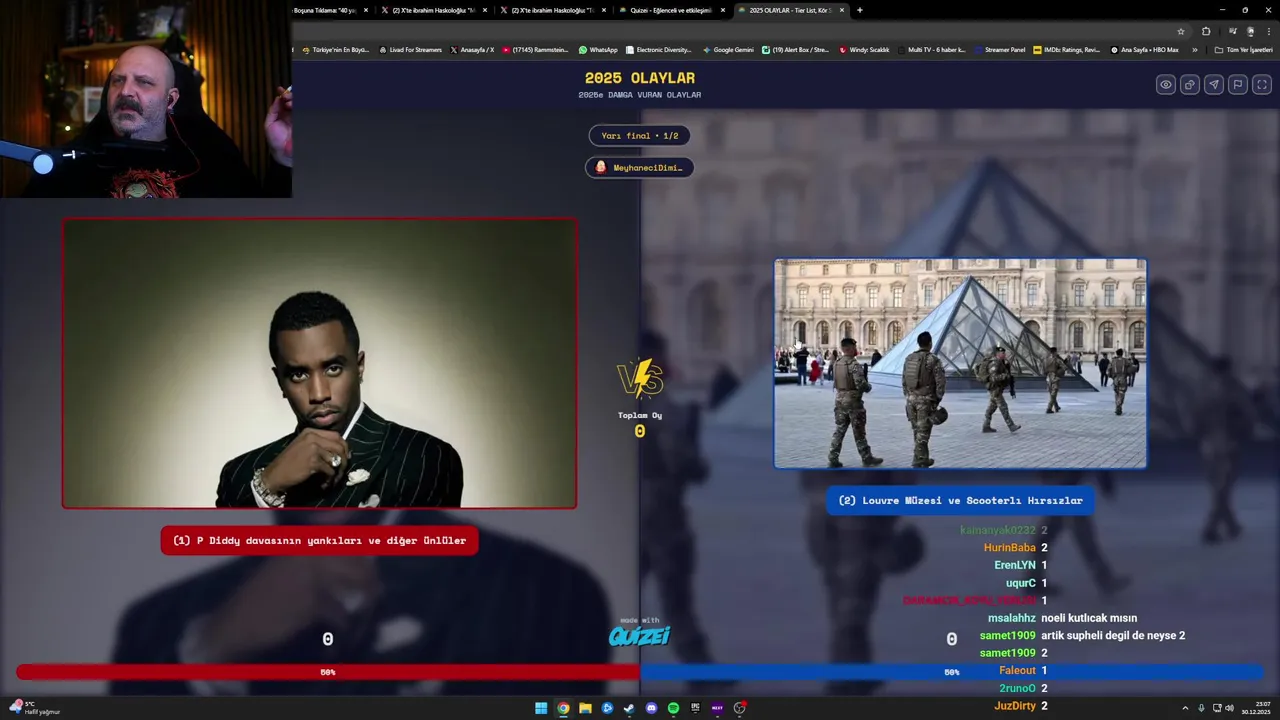Open the Multi TV bookmark

coord(931,49)
